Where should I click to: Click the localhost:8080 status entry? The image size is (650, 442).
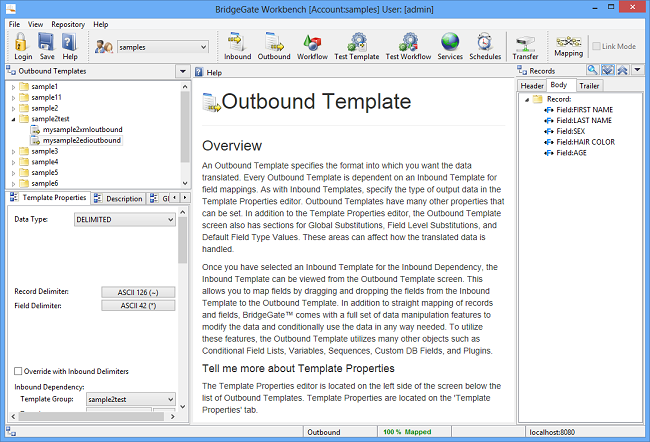coord(552,432)
